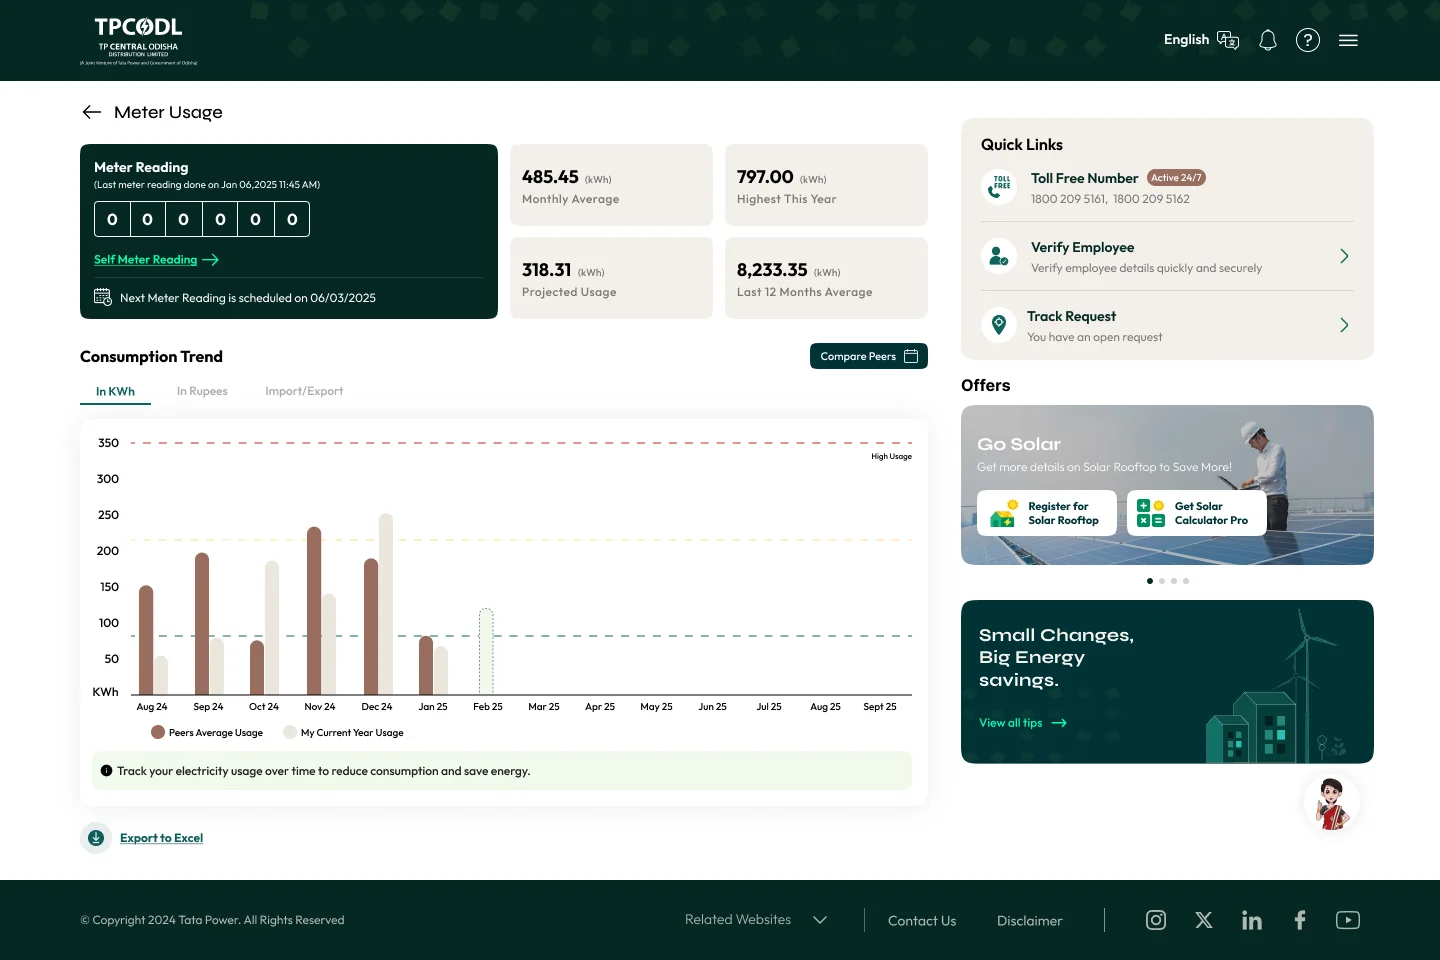Viewport: 1440px width, 960px height.
Task: Switch to the In Rupees tab
Action: coord(202,391)
